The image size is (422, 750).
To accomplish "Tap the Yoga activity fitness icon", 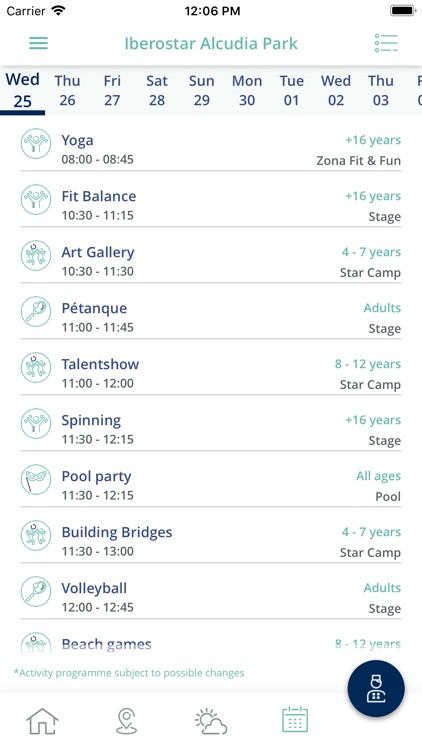I will [36, 143].
